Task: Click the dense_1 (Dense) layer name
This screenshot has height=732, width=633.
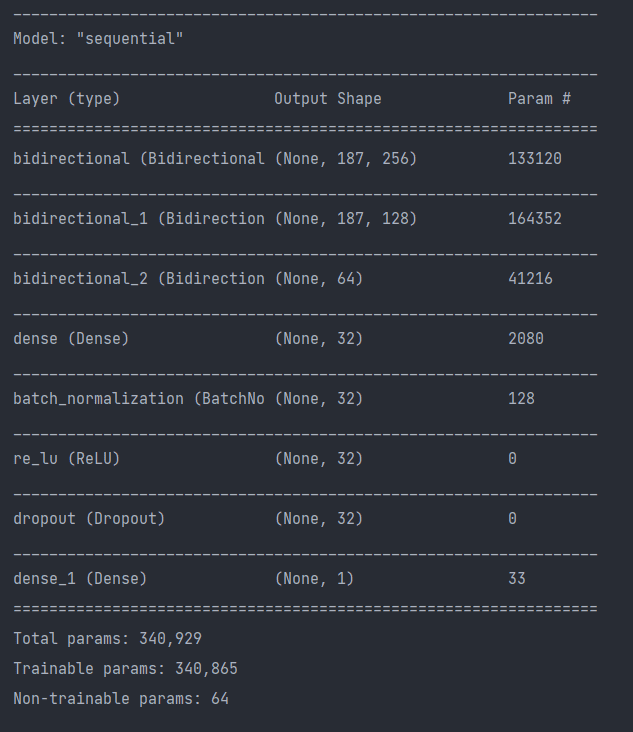Action: pos(80,579)
